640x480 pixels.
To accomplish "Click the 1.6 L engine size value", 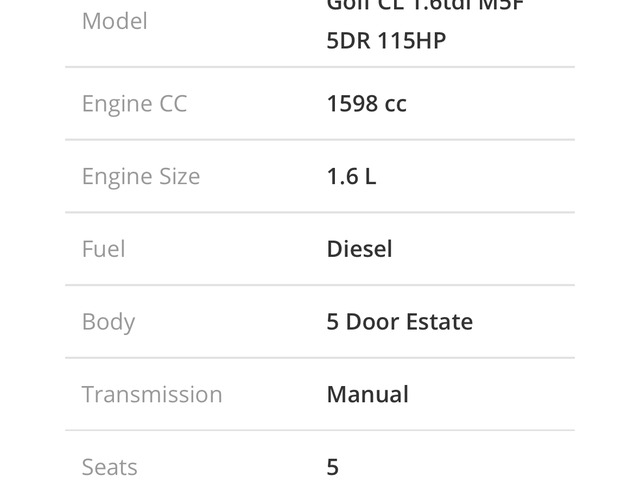I will coord(351,177).
